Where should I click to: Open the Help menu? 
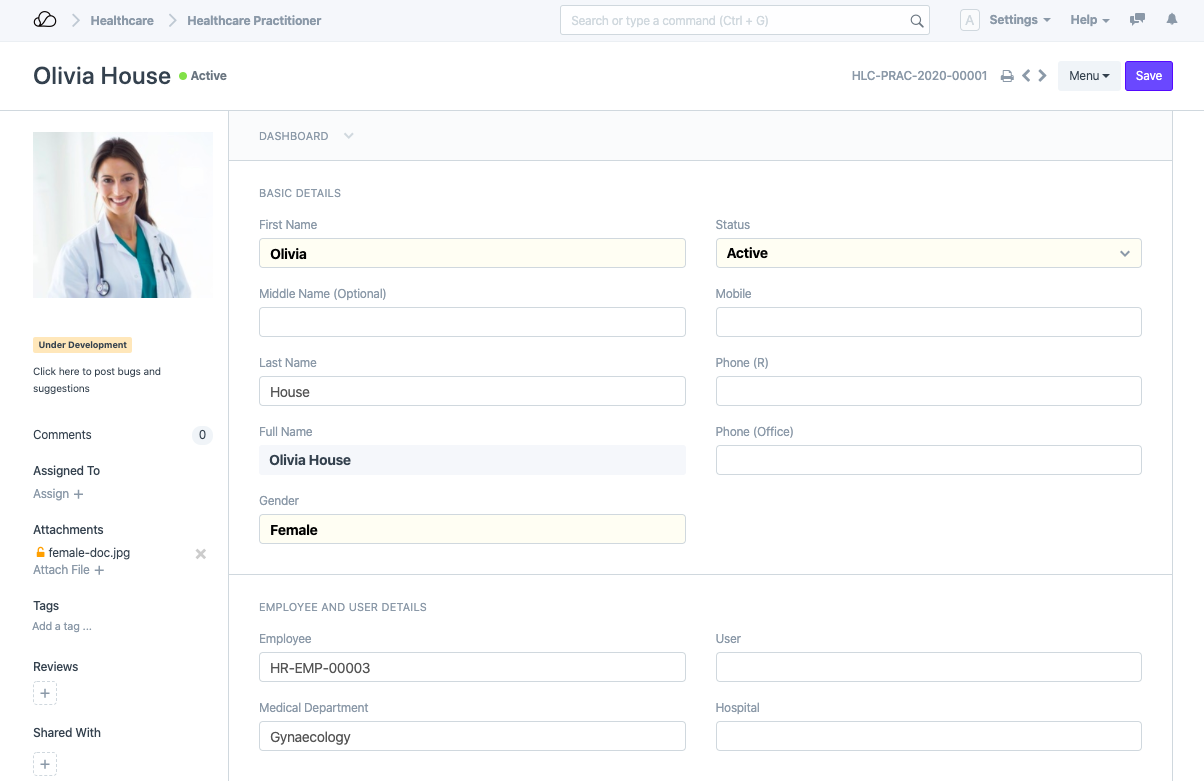(x=1089, y=20)
